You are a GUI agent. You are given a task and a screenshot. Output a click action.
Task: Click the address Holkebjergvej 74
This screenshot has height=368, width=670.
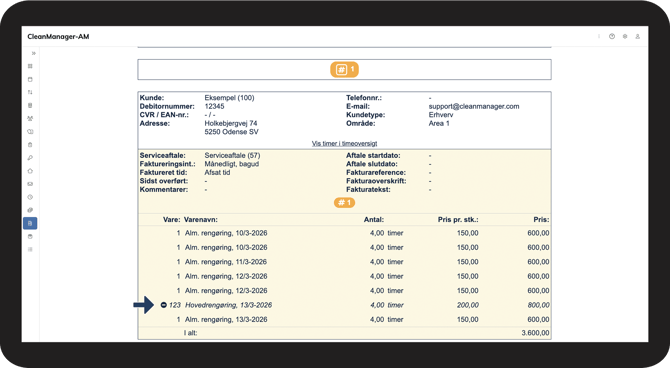[x=231, y=124]
